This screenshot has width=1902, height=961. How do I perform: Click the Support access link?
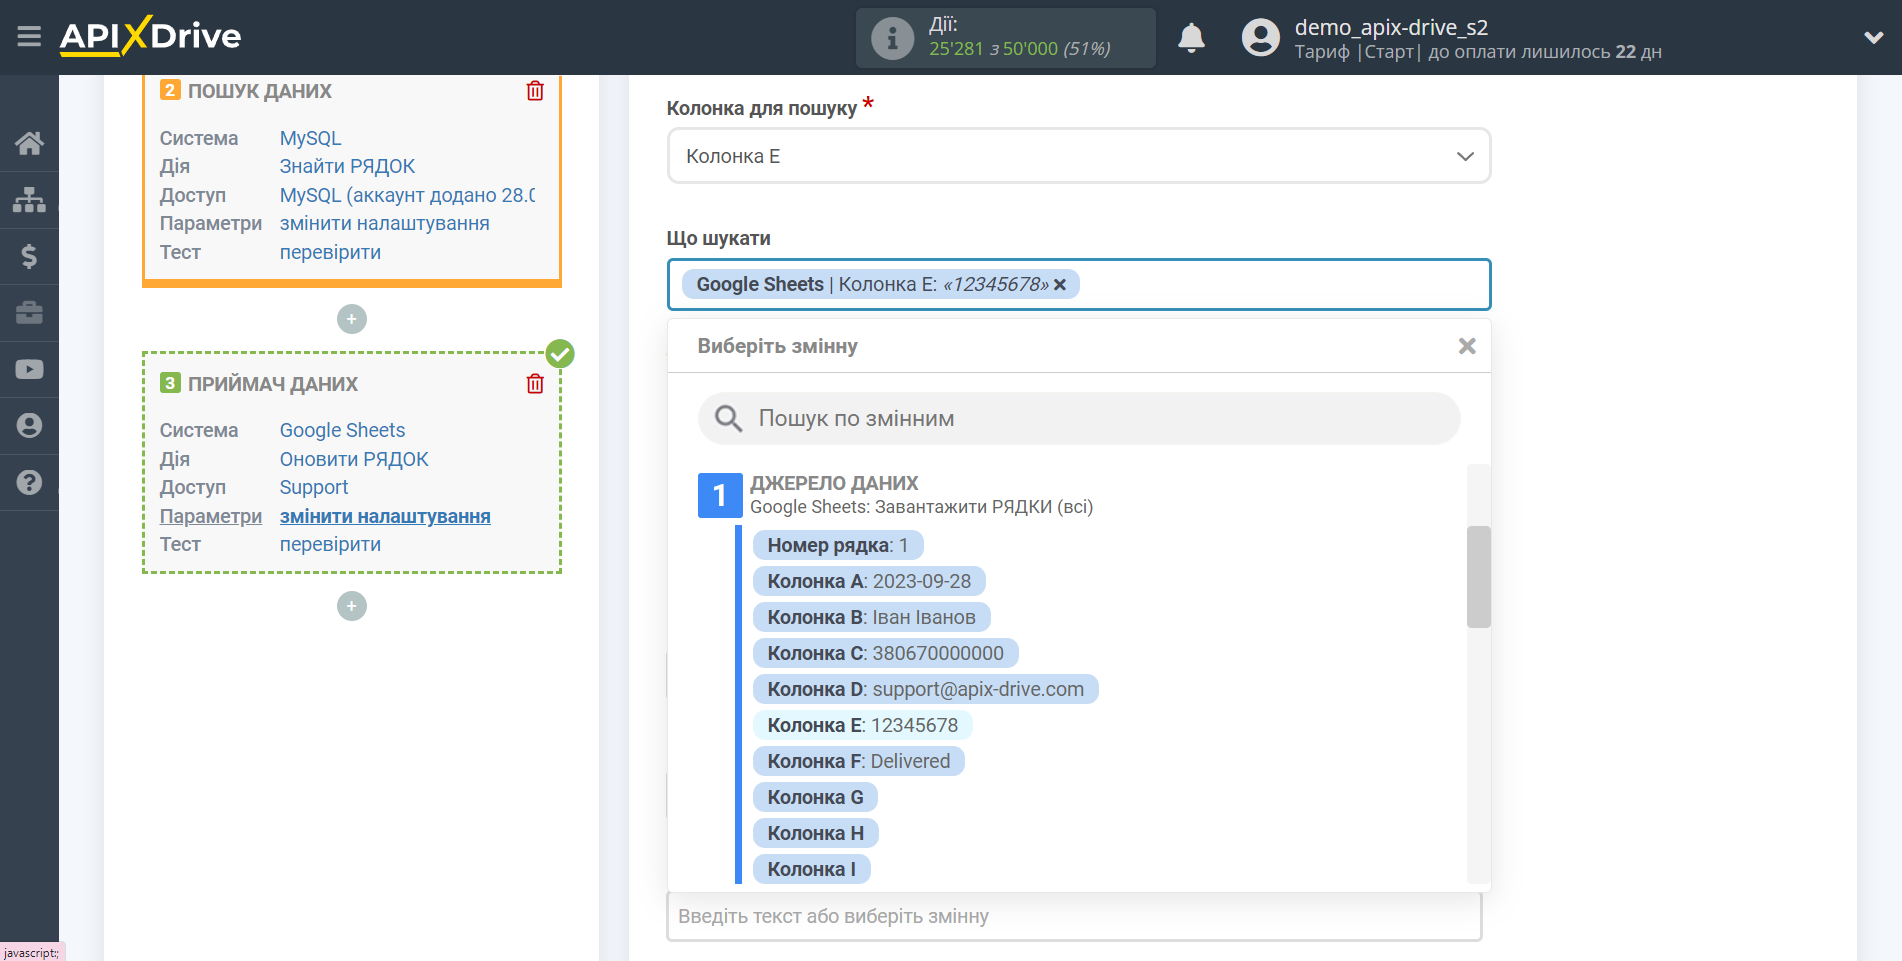314,487
